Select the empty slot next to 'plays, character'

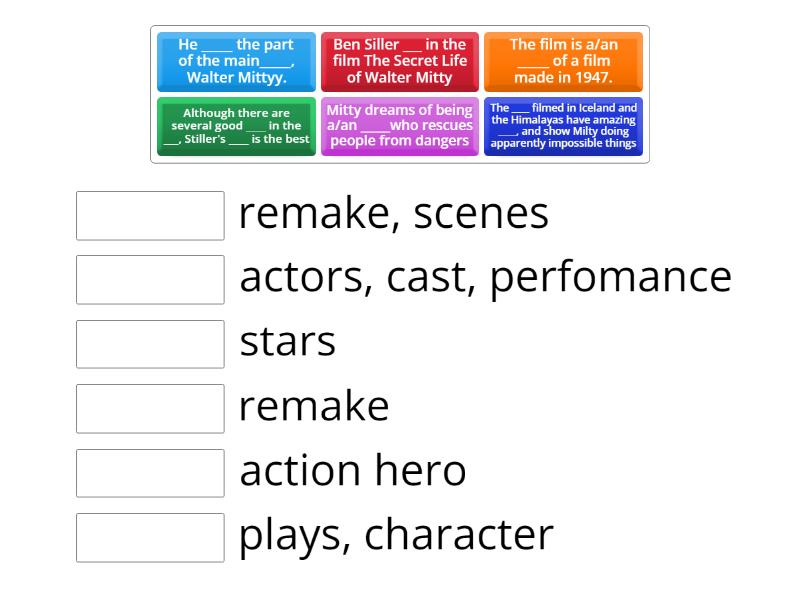point(149,537)
